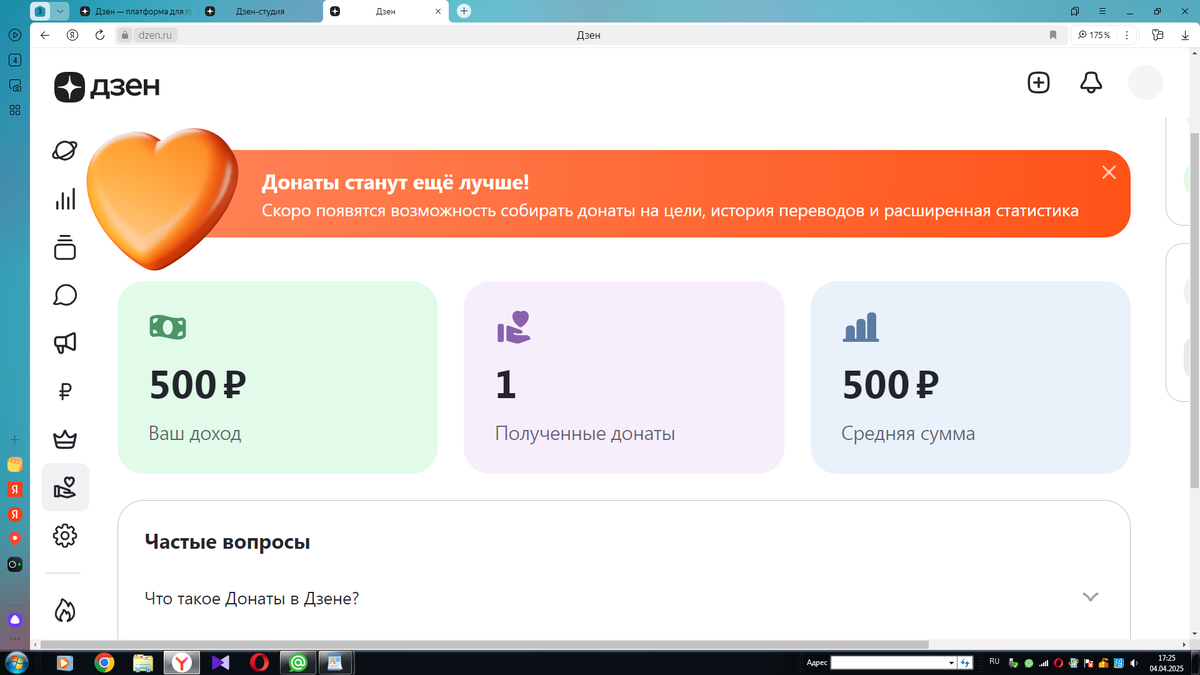Open Alice assistant icon in side panel
The image size is (1200, 675).
(15, 620)
